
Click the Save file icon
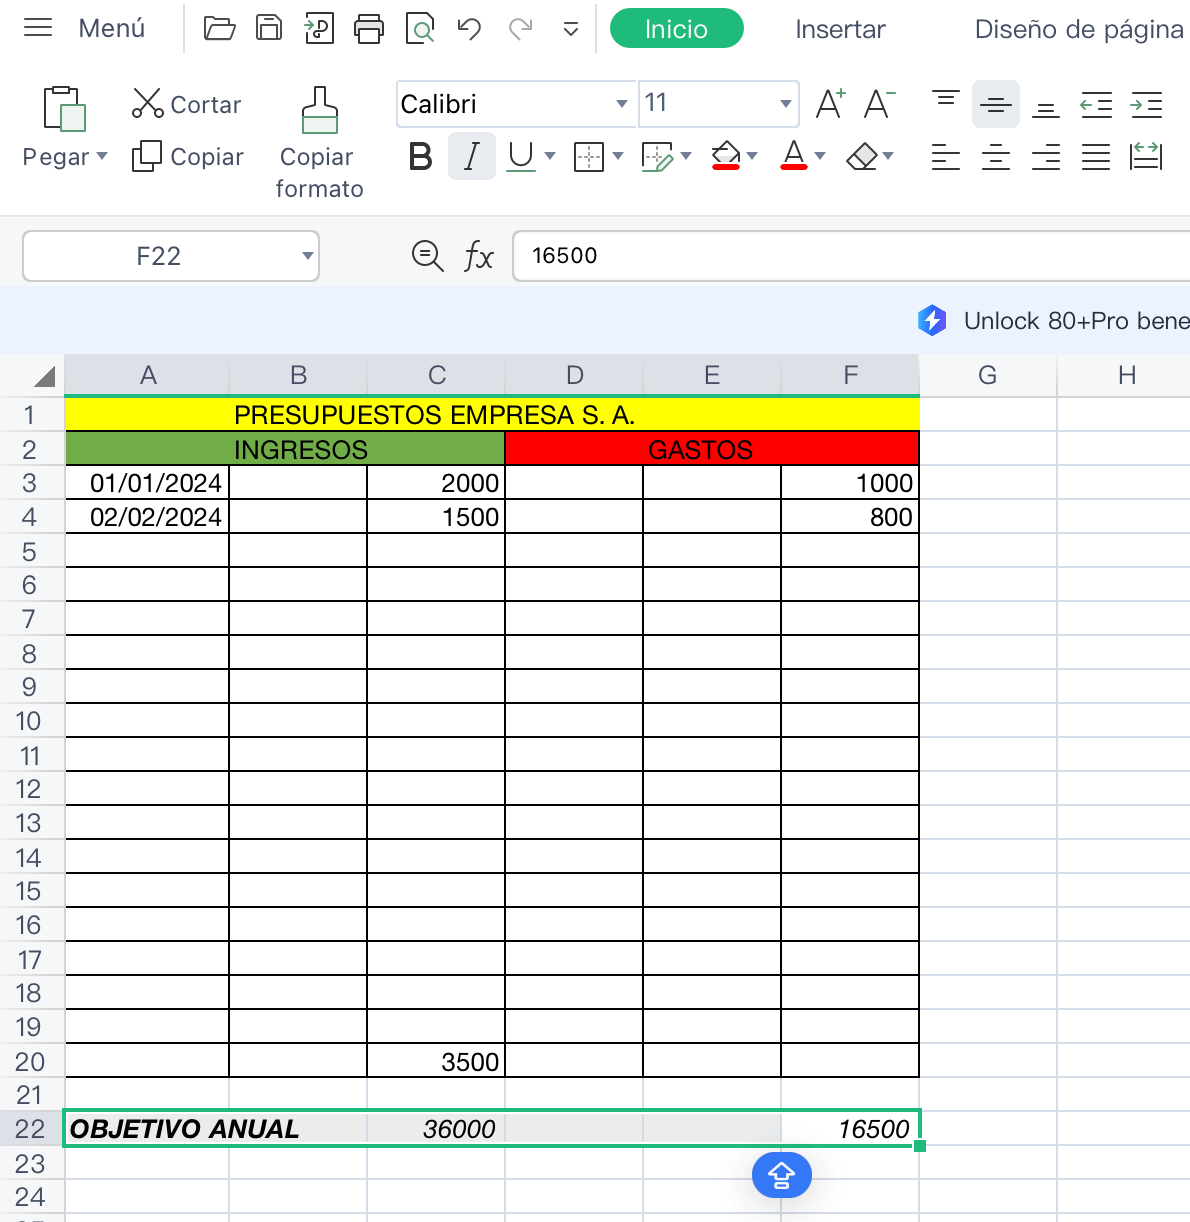[269, 28]
